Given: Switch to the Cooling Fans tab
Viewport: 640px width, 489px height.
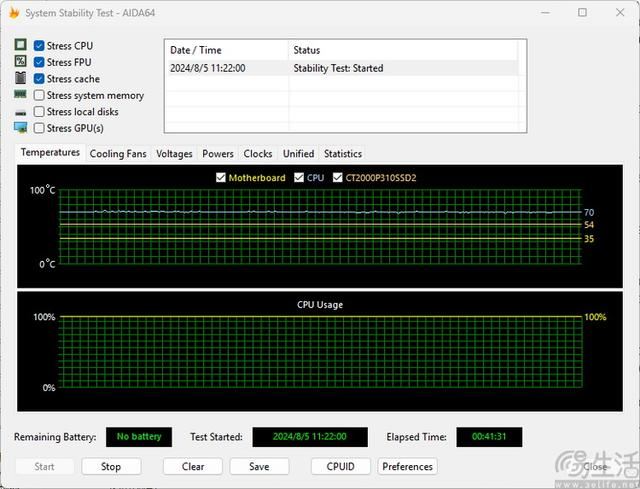Looking at the screenshot, I should click(x=118, y=154).
